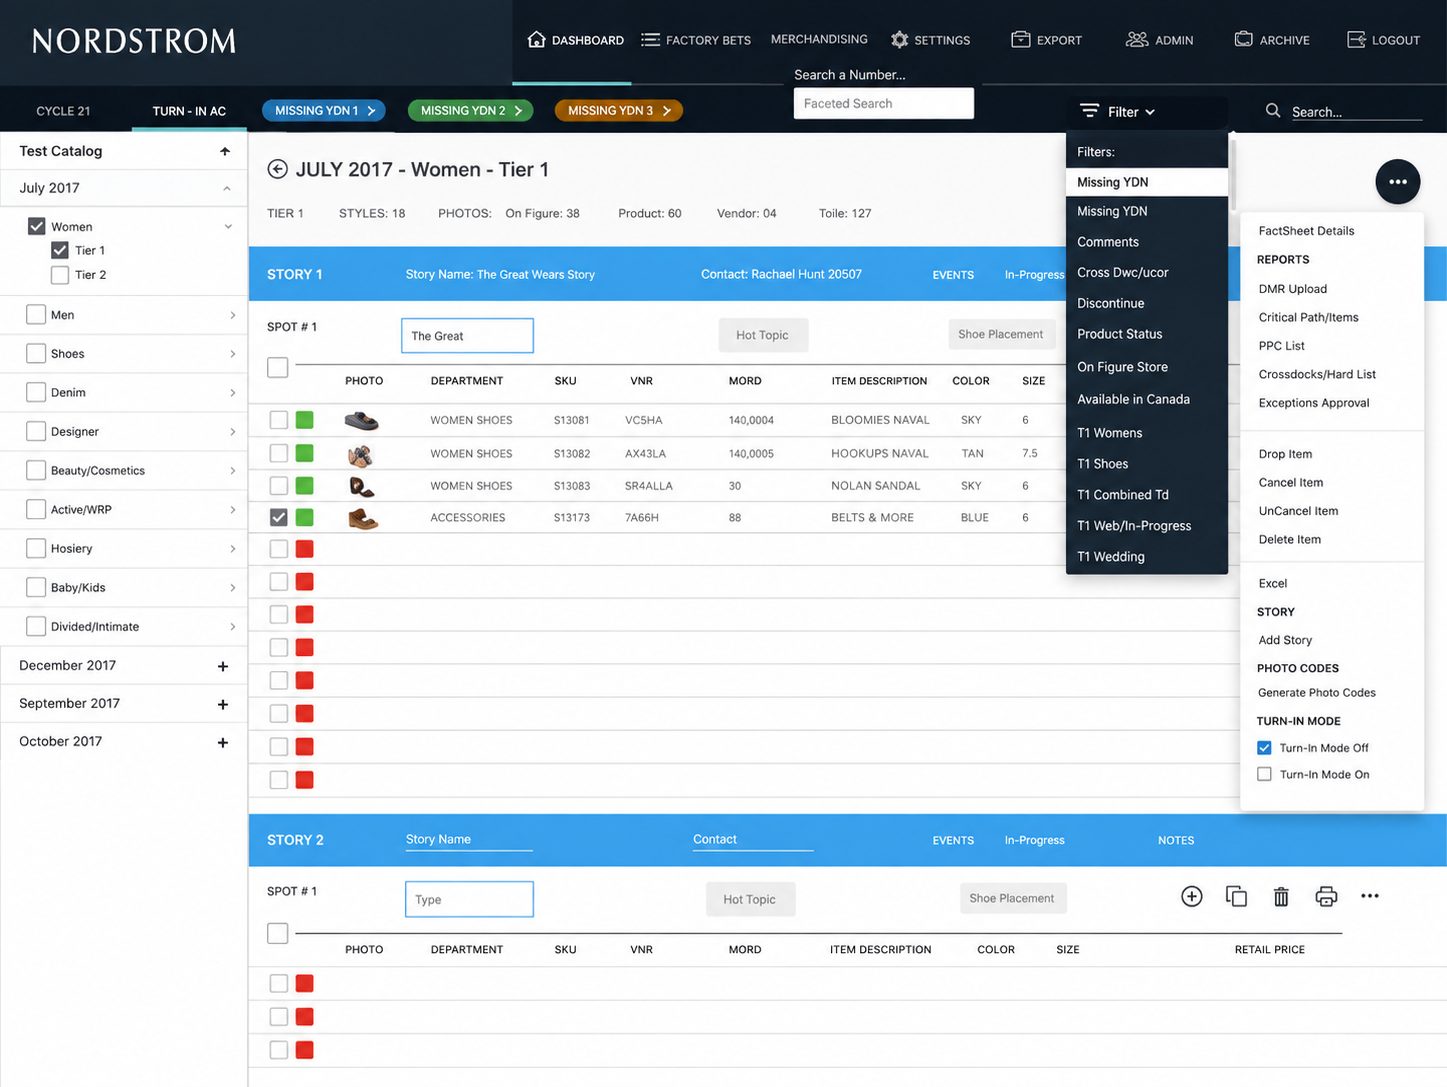Image resolution: width=1447 pixels, height=1087 pixels.
Task: Click DMR Upload report option
Action: [1292, 289]
